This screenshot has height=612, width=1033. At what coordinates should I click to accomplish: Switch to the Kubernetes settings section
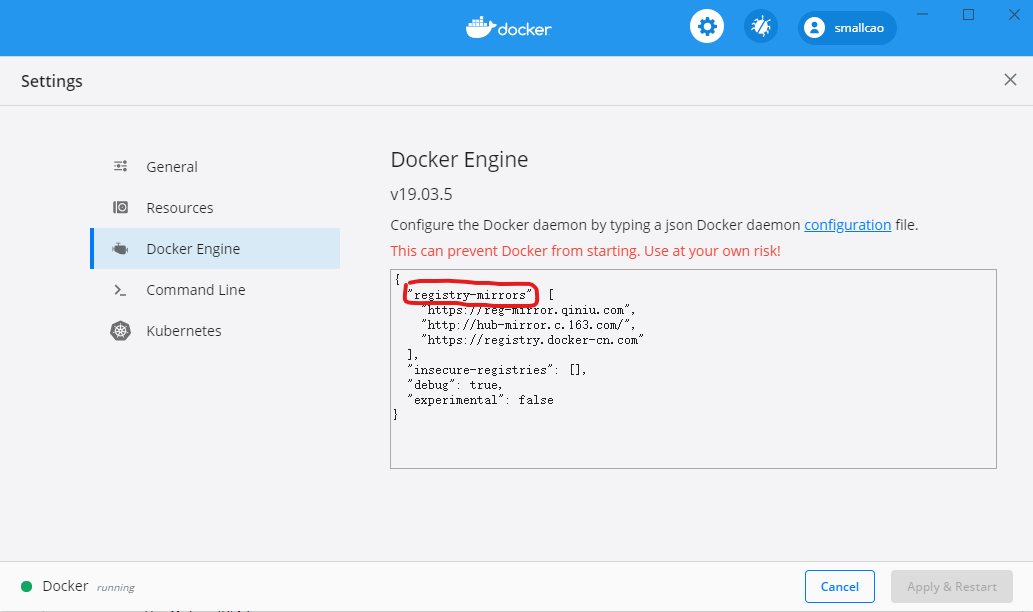coord(186,330)
